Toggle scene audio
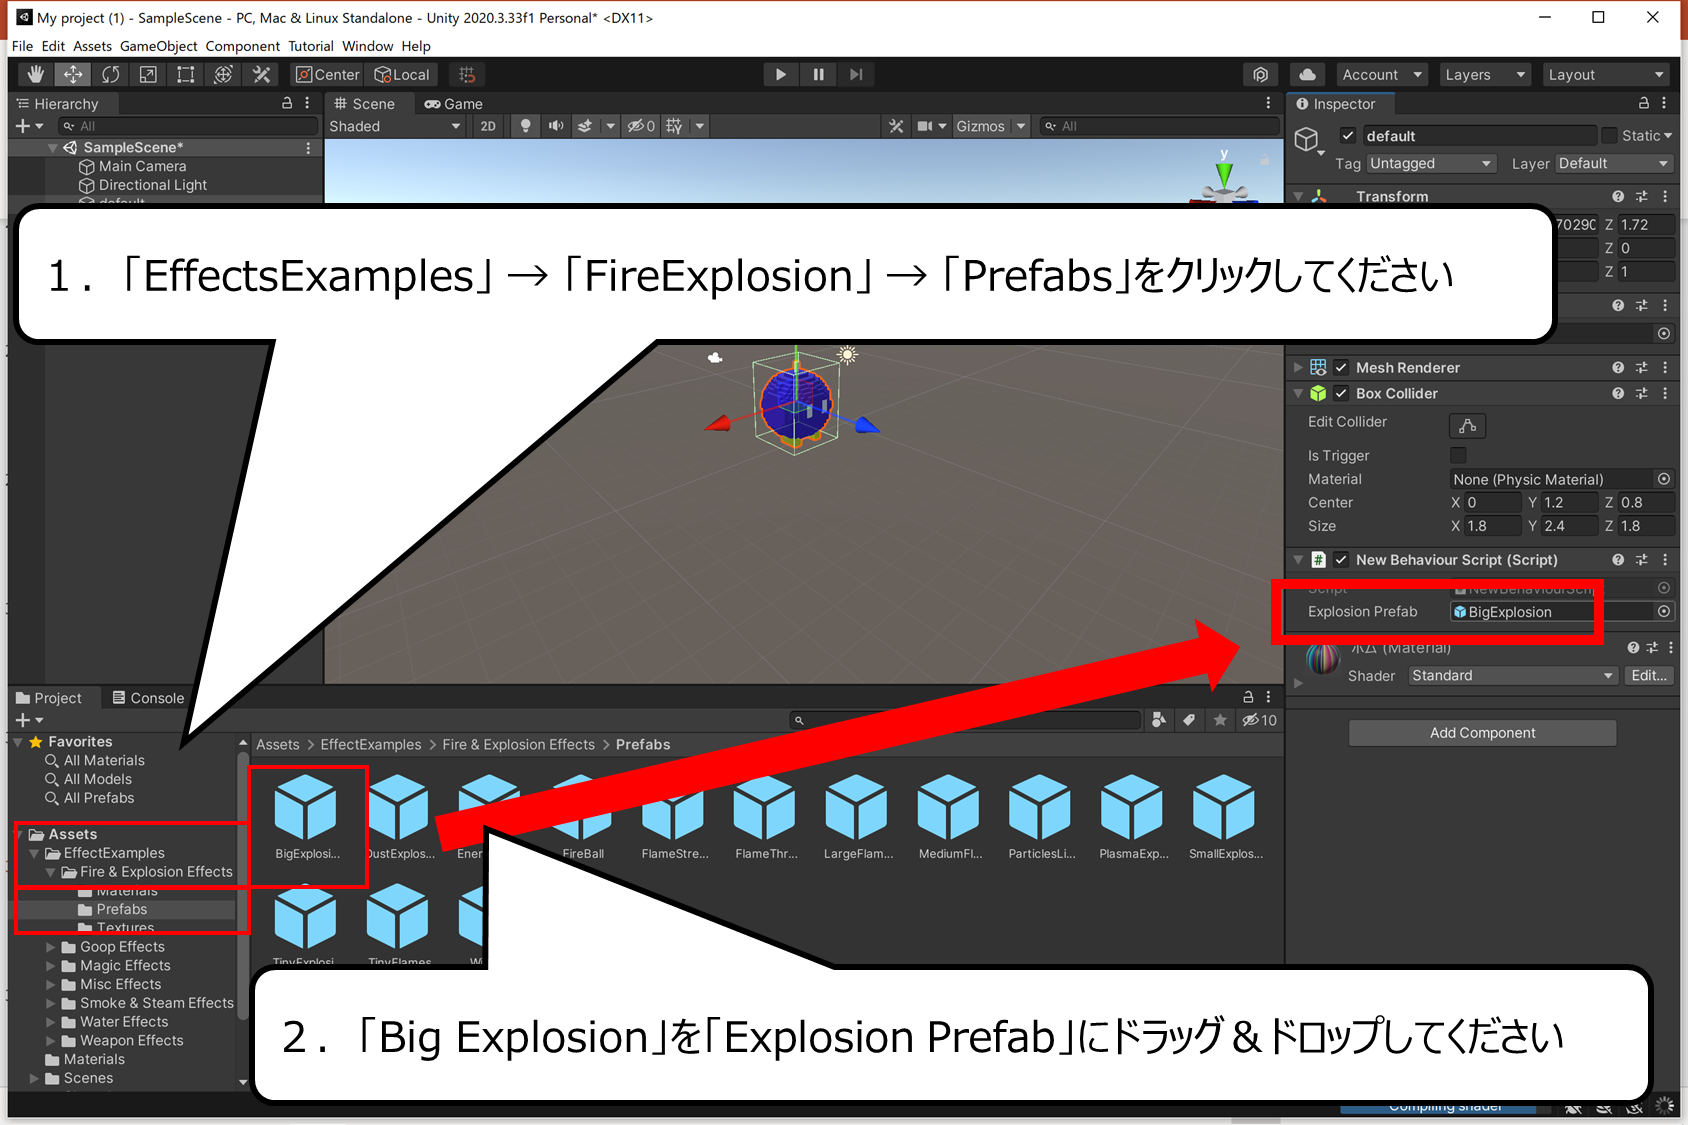The image size is (1688, 1125). click(x=556, y=126)
